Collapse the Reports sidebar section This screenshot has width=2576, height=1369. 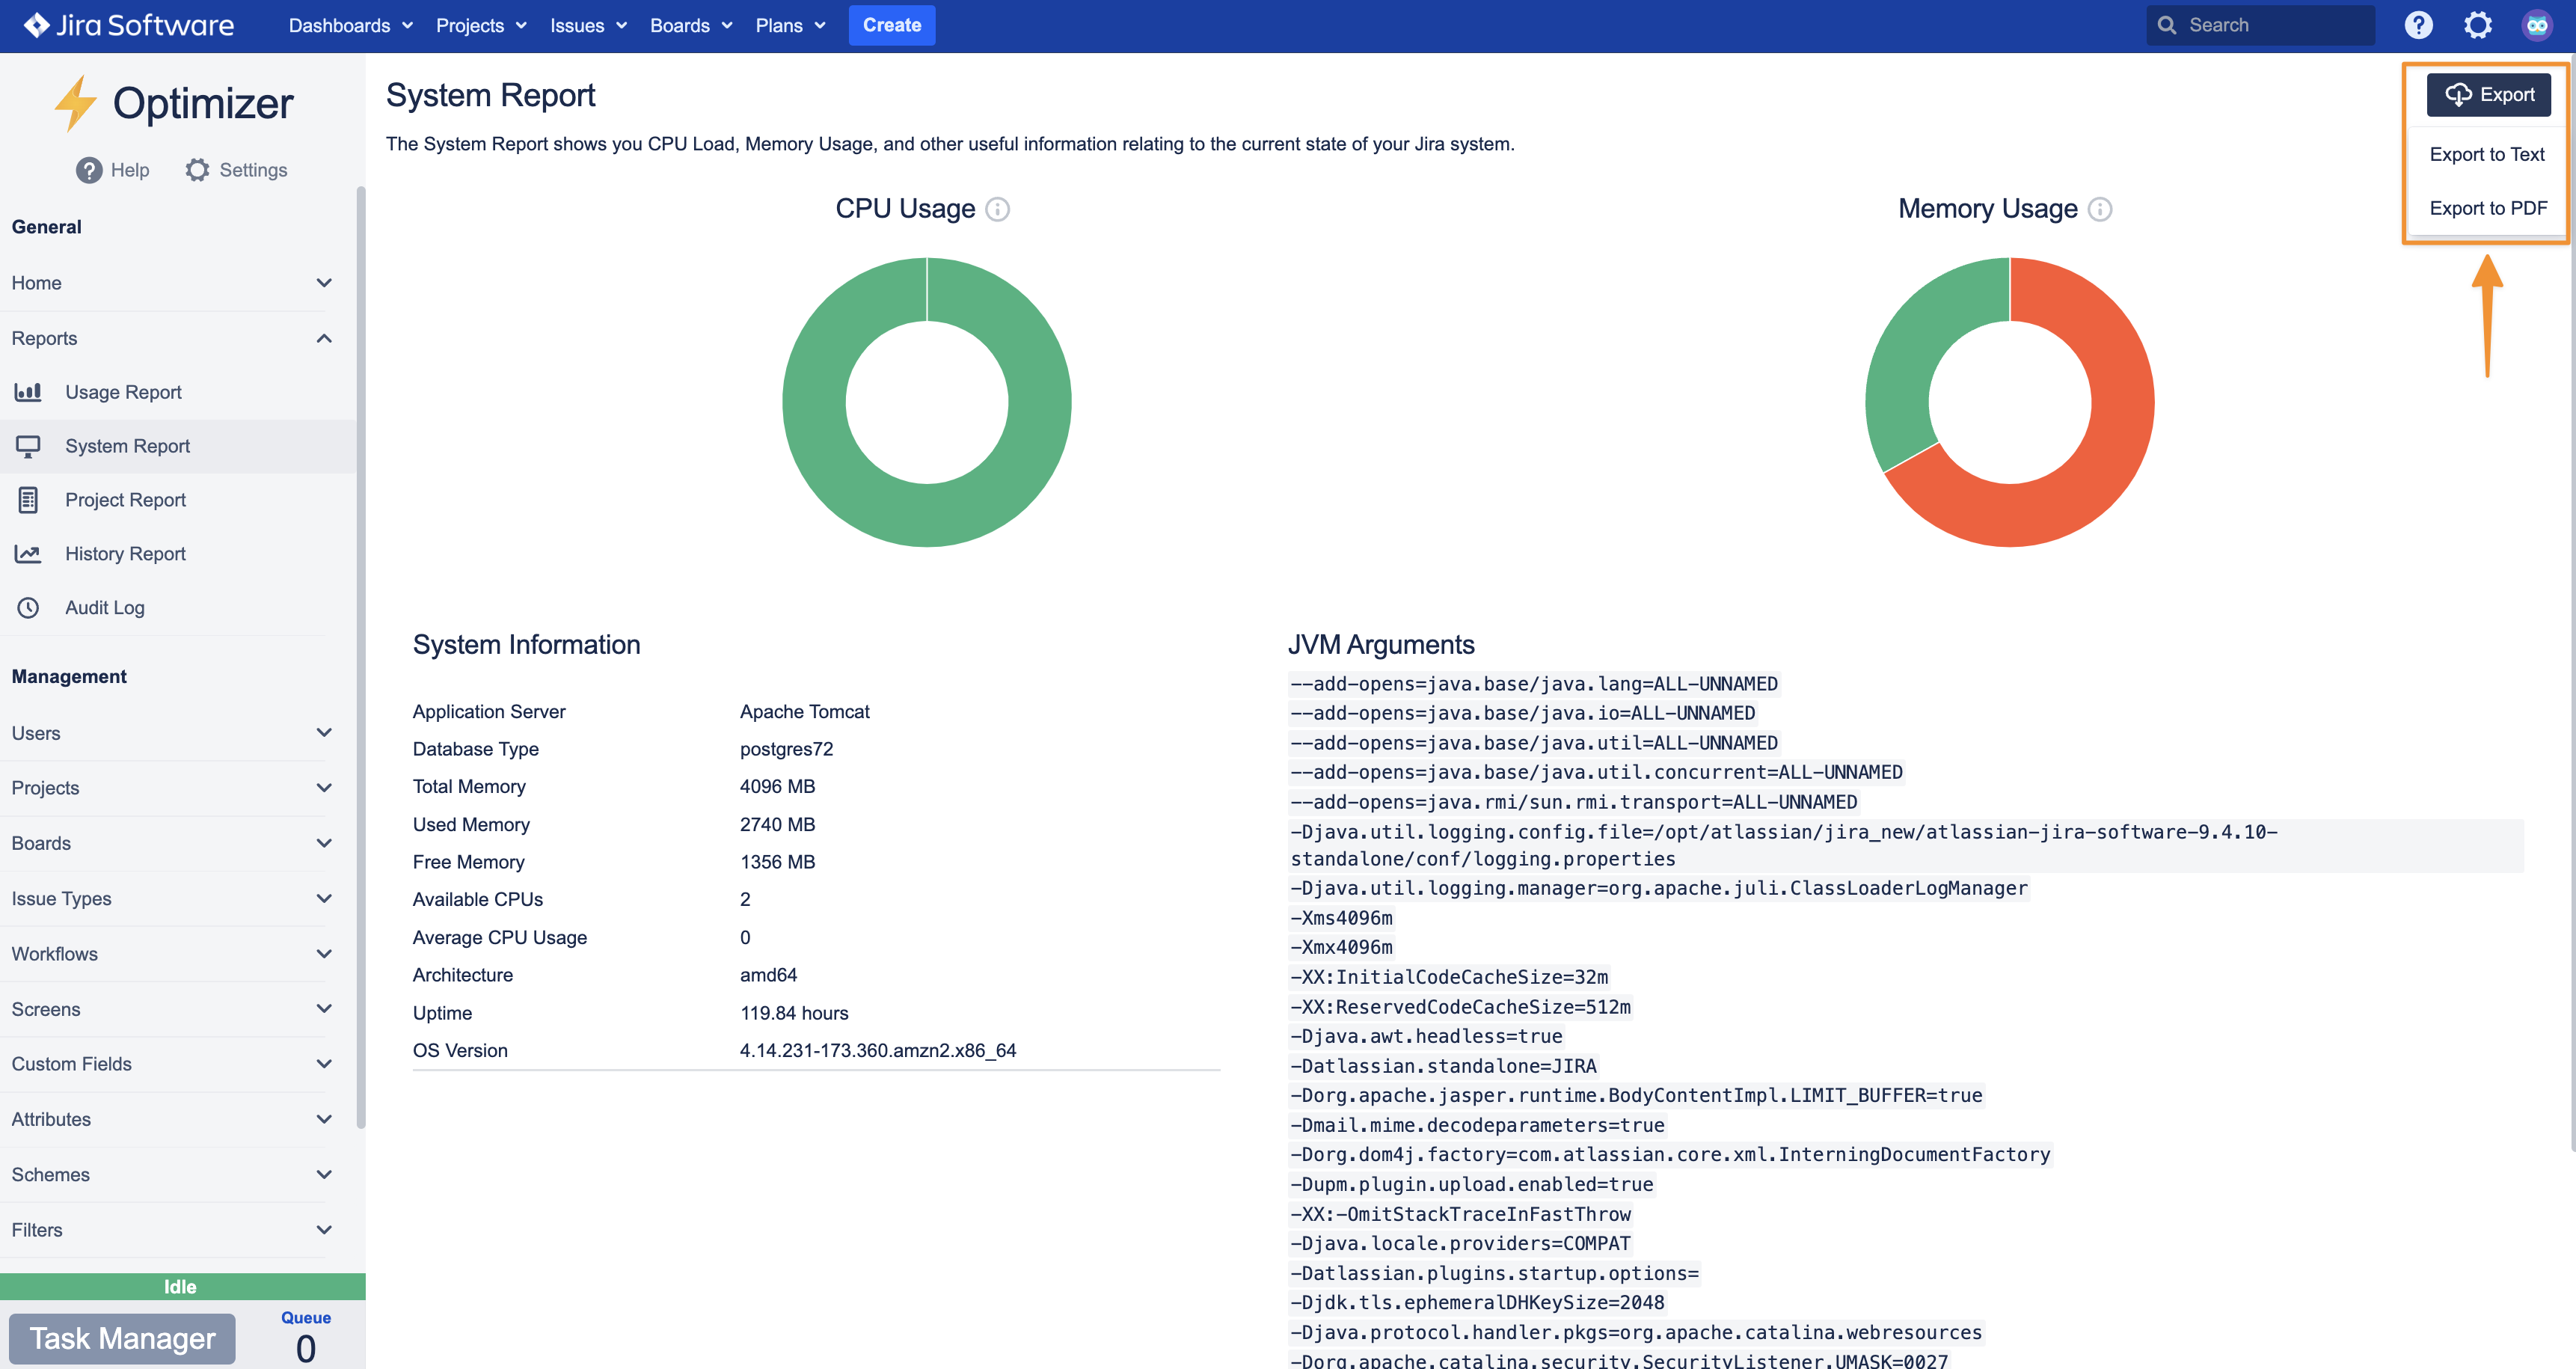point(323,338)
